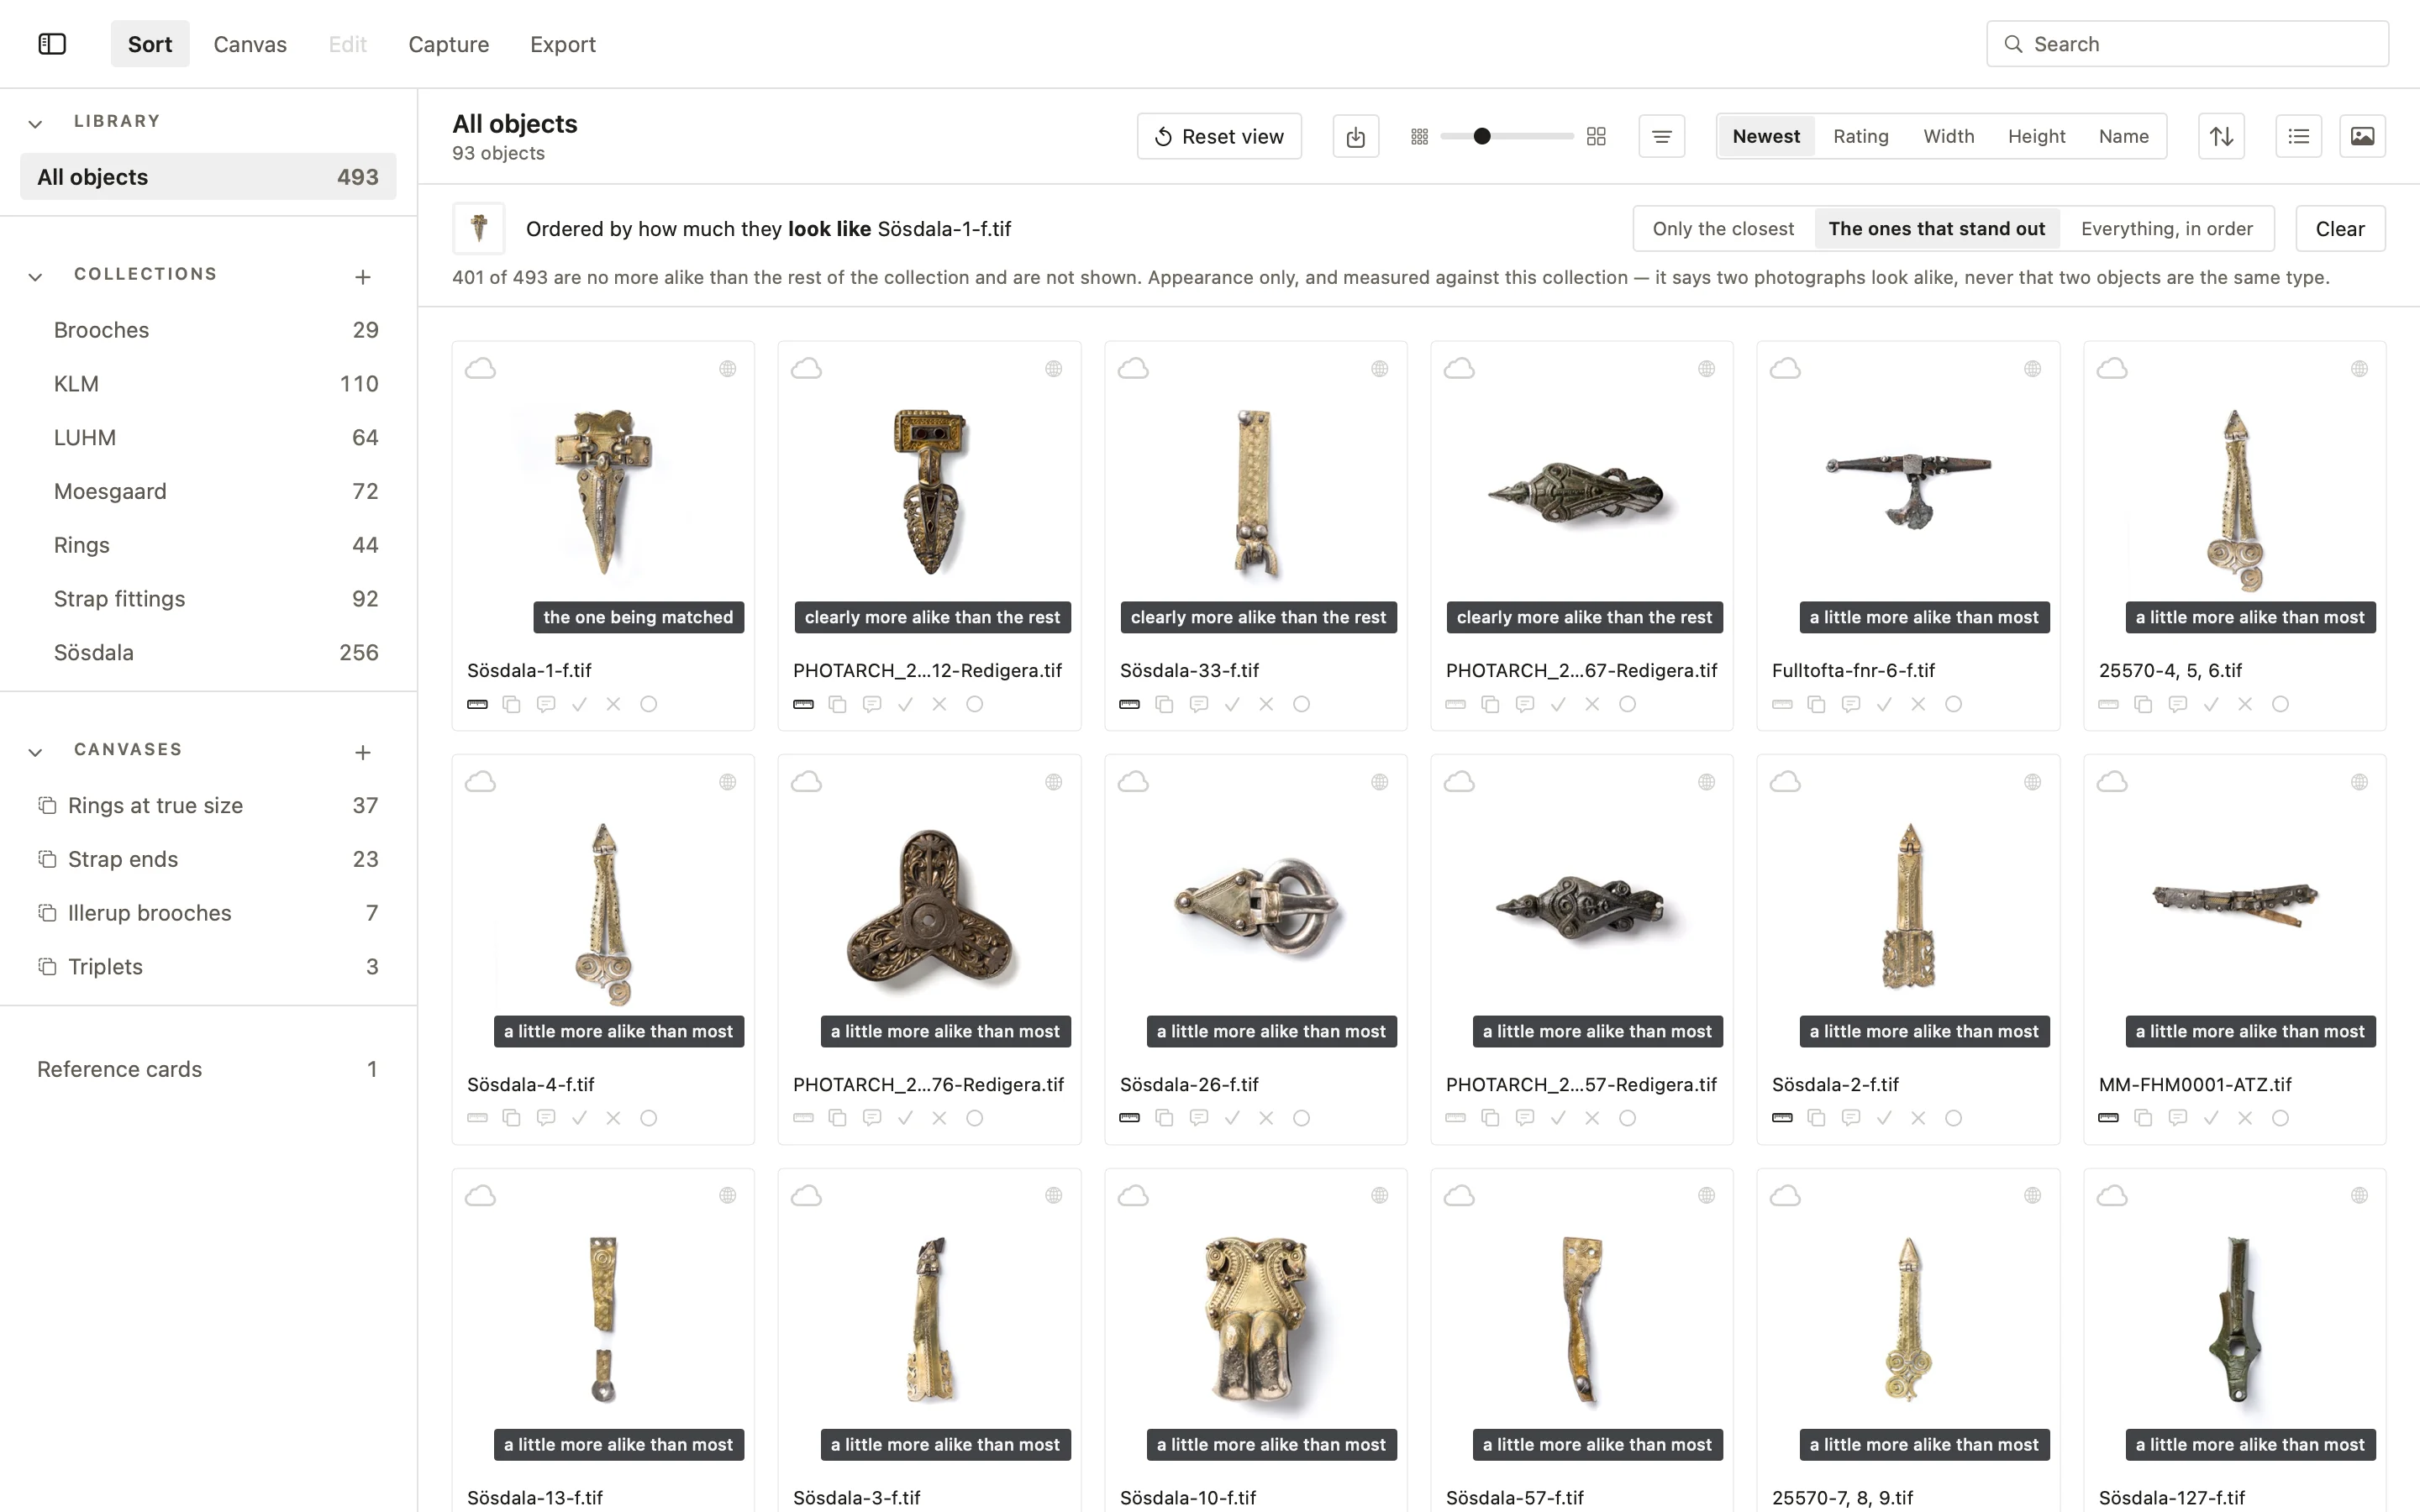Screen dimensions: 2420x1512
Task: Sort by Rating
Action: coord(1860,136)
